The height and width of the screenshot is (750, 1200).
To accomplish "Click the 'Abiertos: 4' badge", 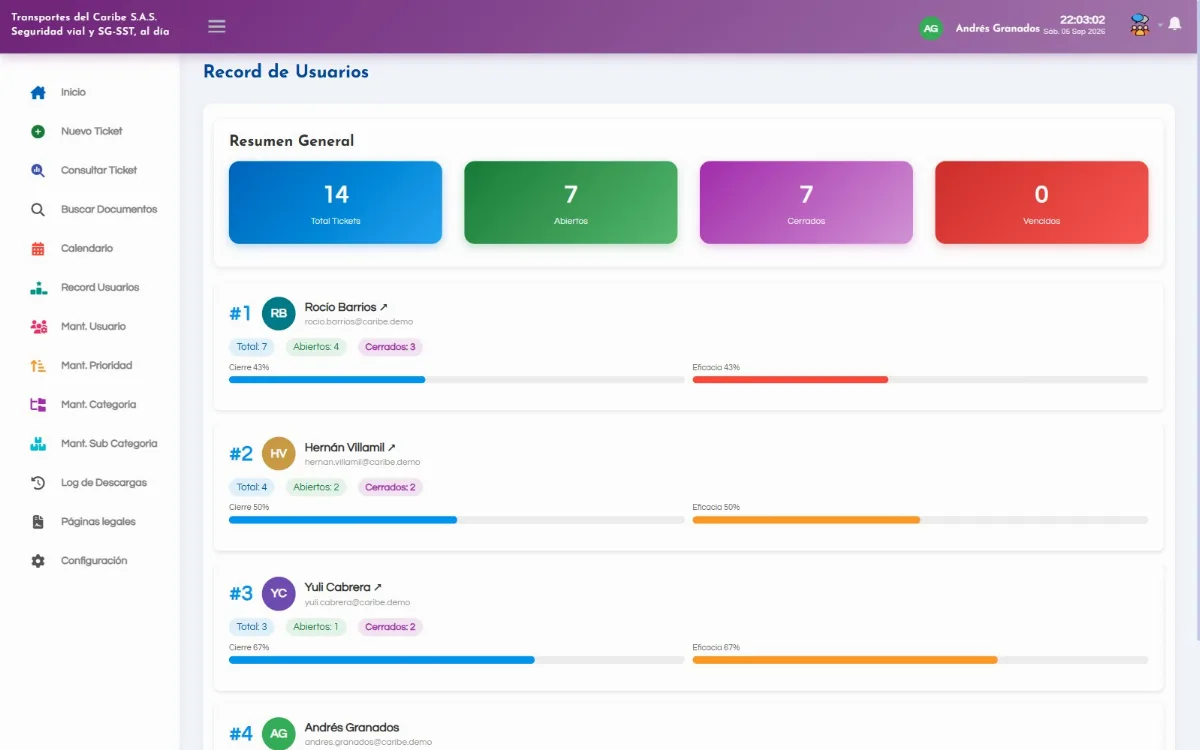I will coord(316,347).
